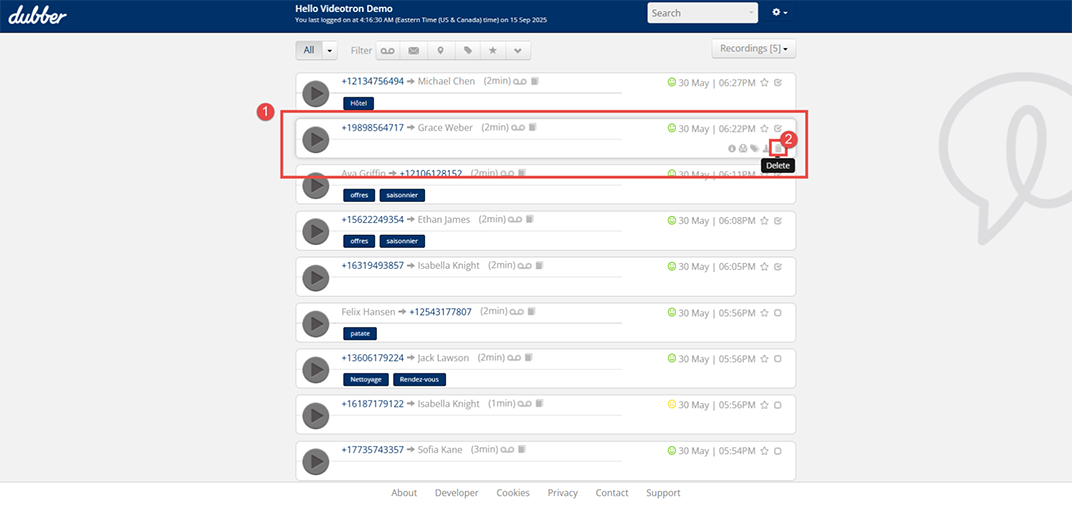
Task: Click saisonnier tag on Ava Griffin row
Action: click(x=403, y=196)
